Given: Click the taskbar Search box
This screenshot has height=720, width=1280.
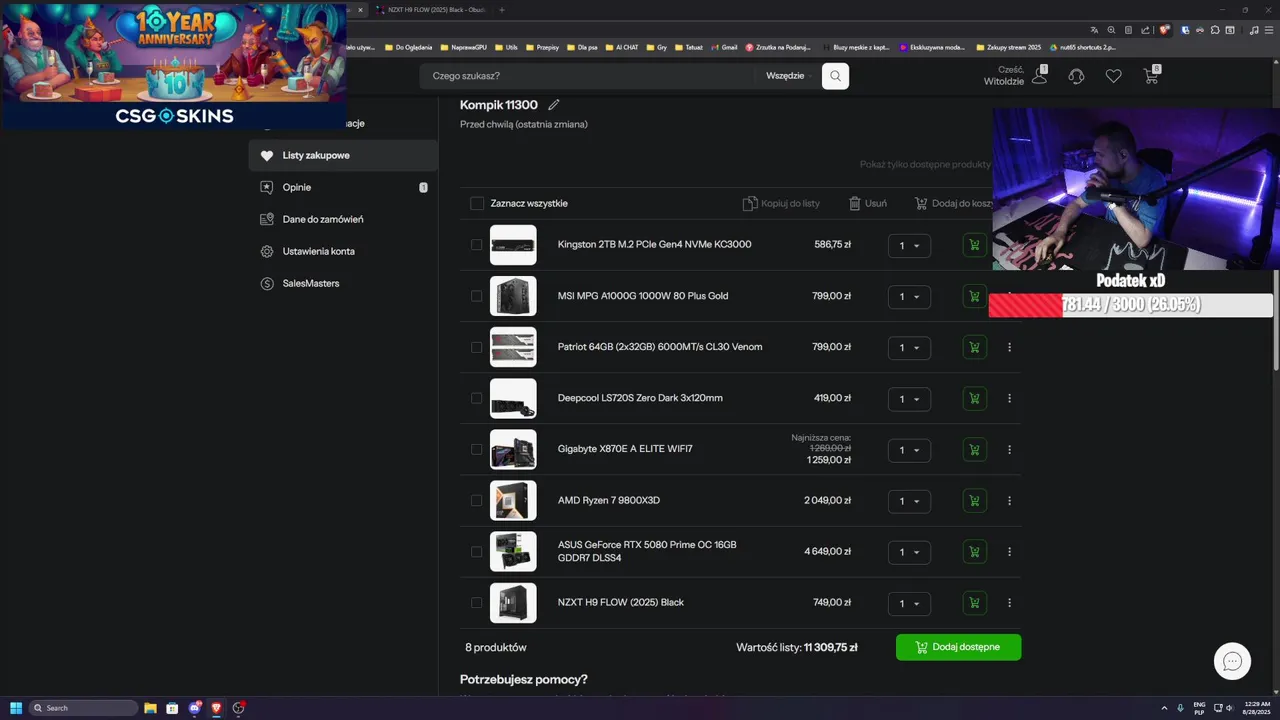Looking at the screenshot, I should pos(84,708).
